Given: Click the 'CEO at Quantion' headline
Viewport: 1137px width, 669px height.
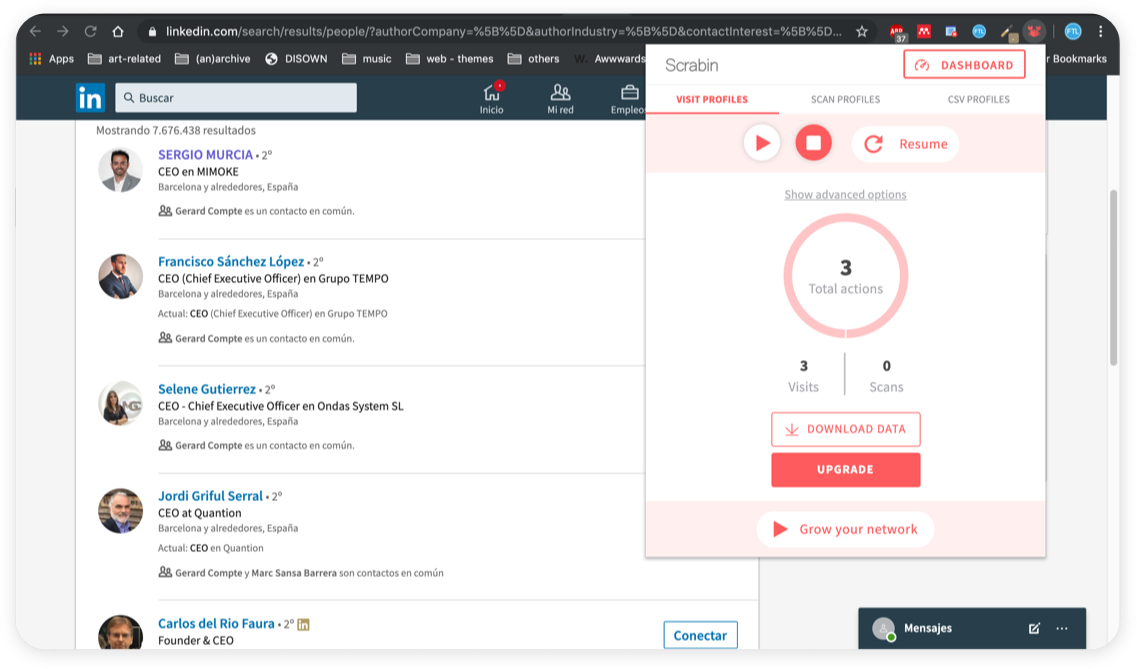Looking at the screenshot, I should click(x=199, y=513).
